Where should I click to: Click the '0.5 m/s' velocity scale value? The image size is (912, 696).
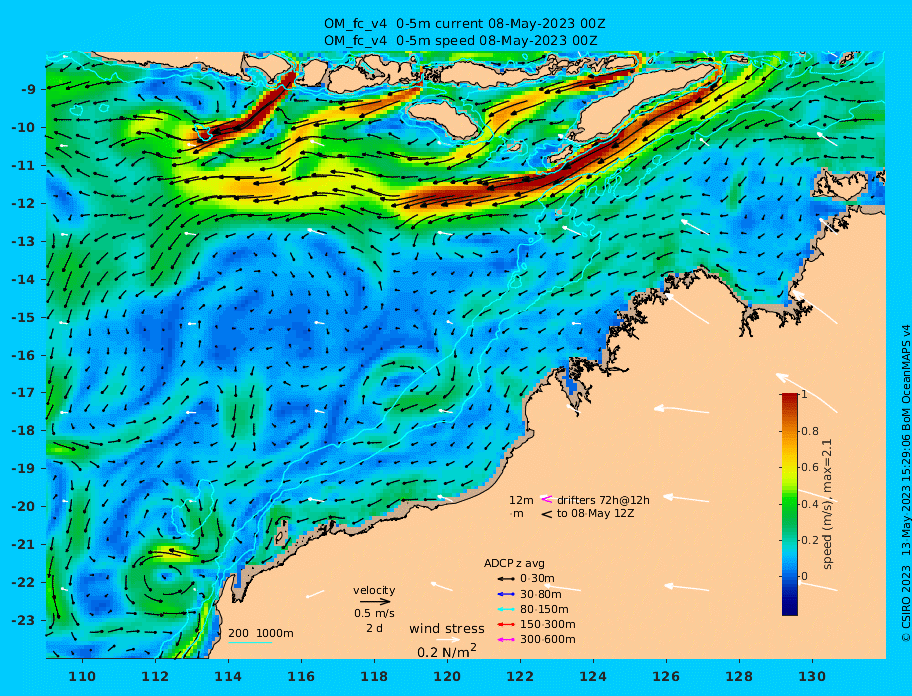pyautogui.click(x=374, y=613)
